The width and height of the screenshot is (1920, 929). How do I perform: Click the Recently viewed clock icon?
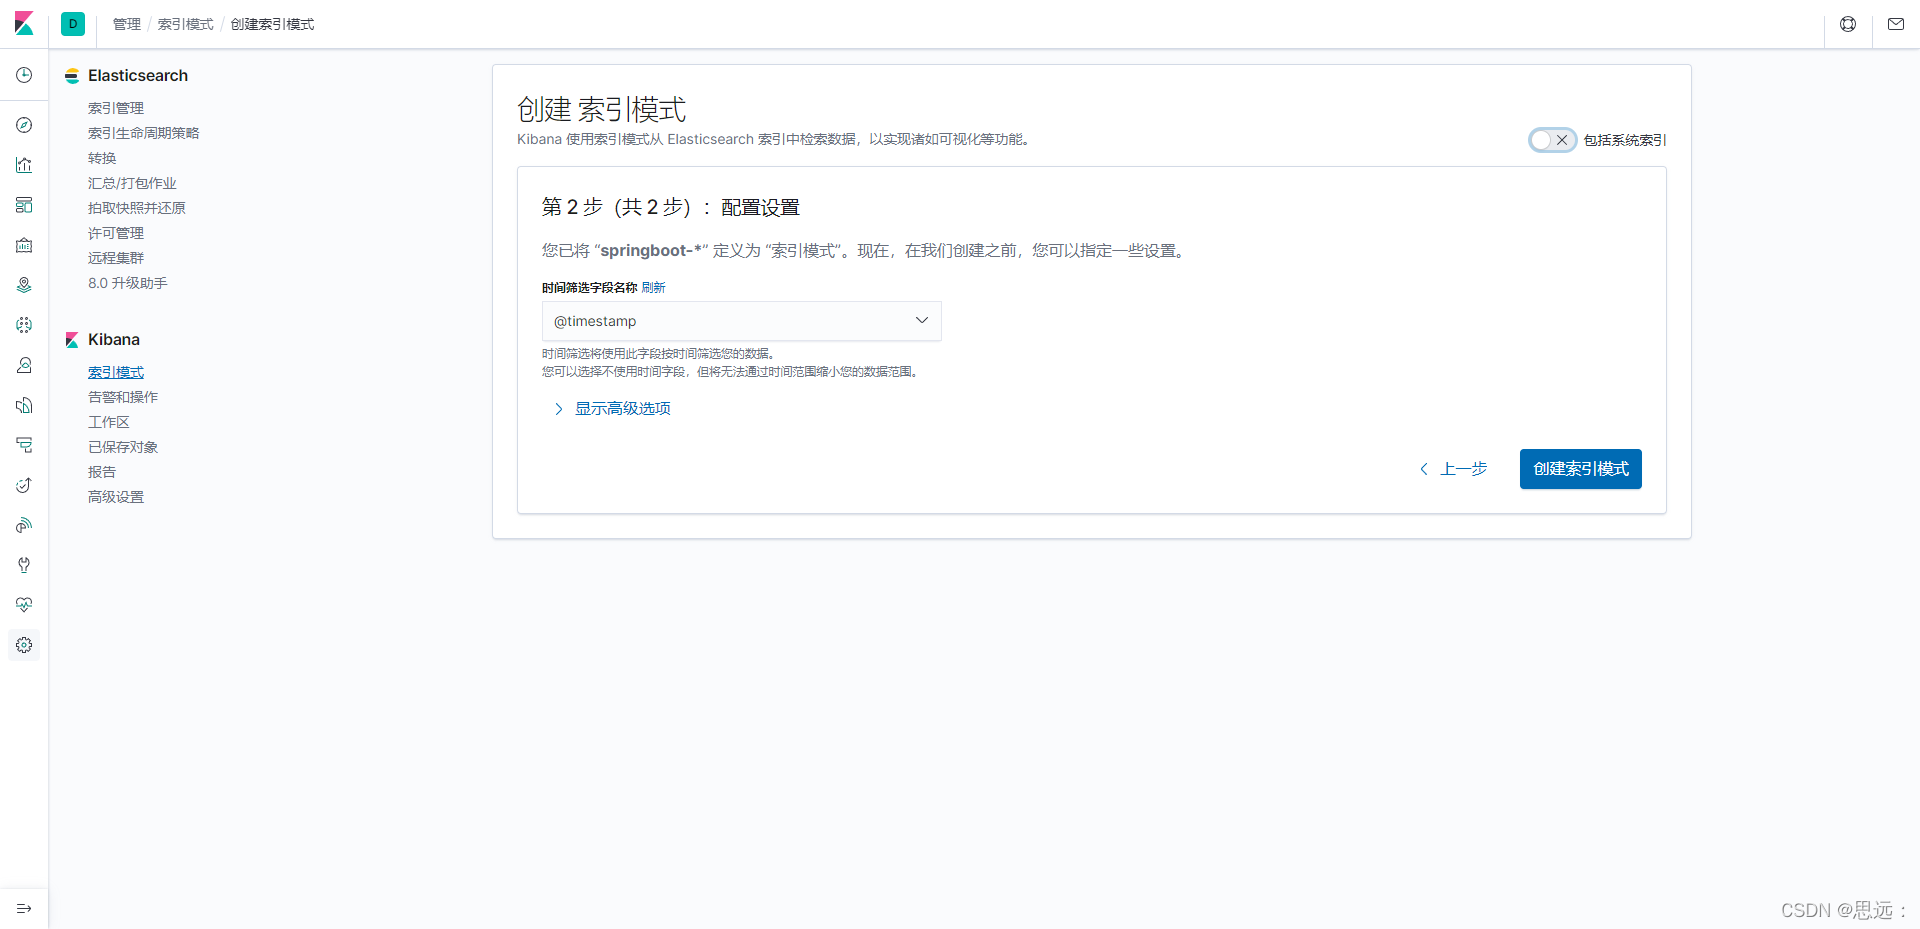click(x=24, y=75)
